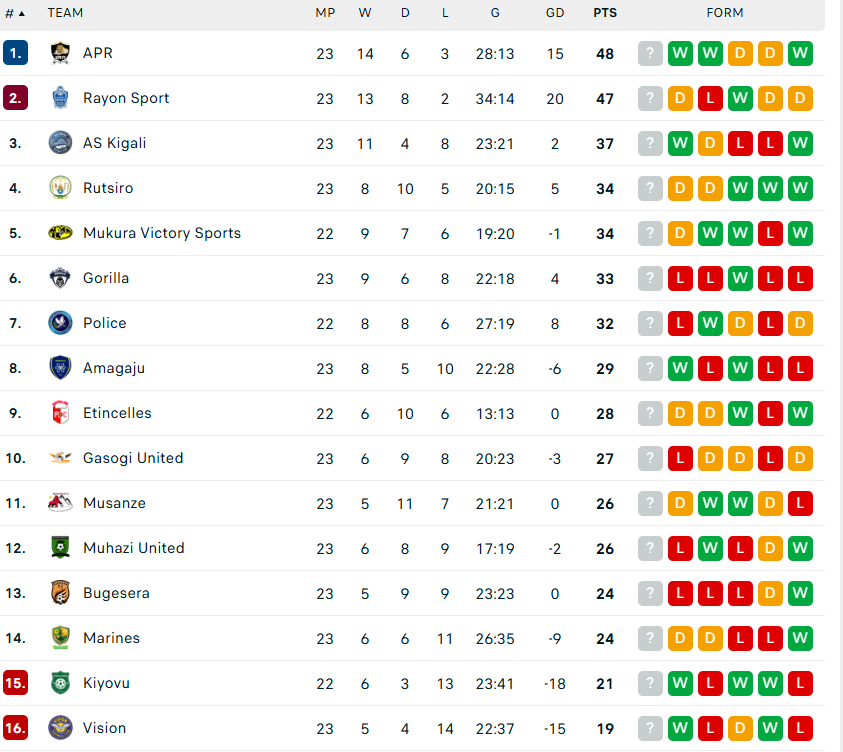Sort standings by GD column header
The height and width of the screenshot is (752, 843).
(x=555, y=13)
